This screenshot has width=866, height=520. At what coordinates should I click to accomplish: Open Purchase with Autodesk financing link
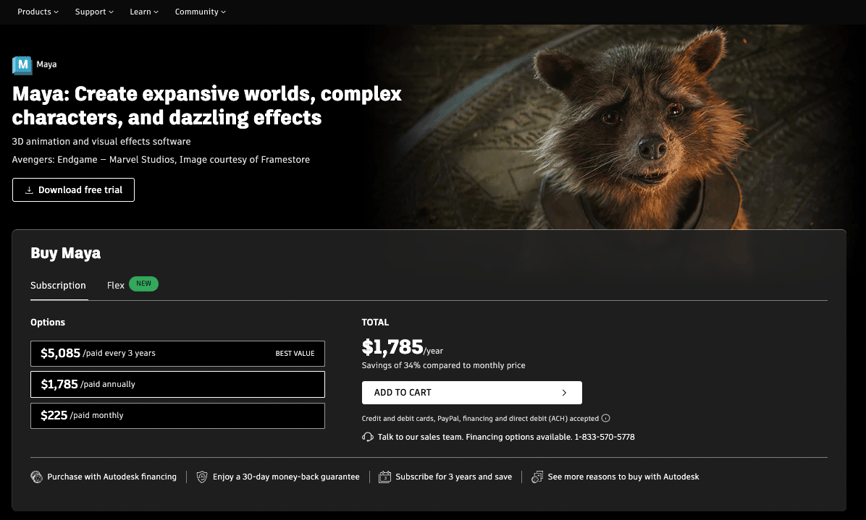[112, 477]
